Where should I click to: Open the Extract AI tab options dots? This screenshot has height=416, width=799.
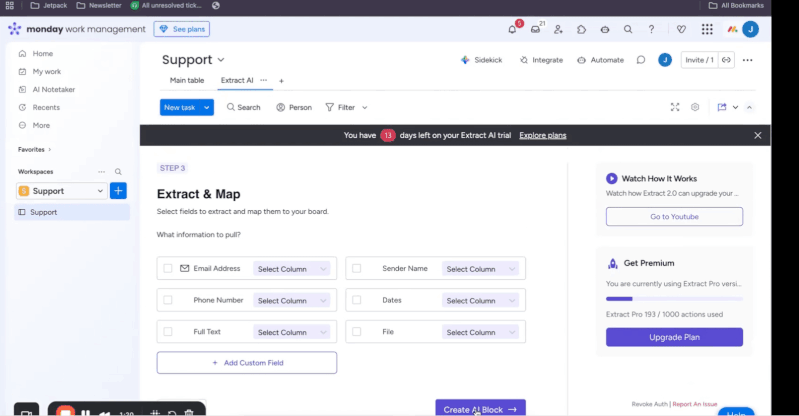click(x=263, y=80)
